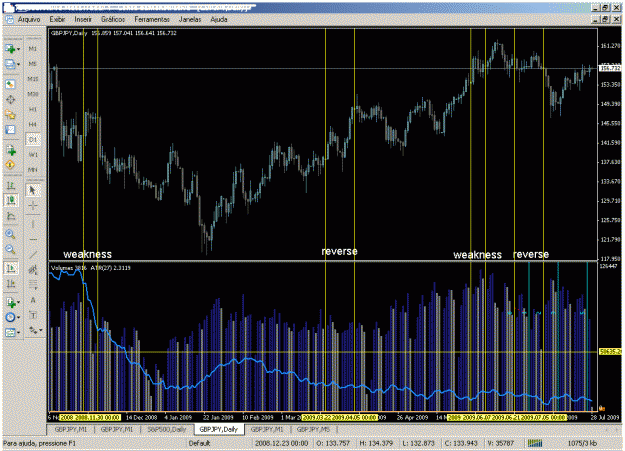Click the Zoom In magnifier
The height and width of the screenshot is (451, 625).
(x=10, y=234)
